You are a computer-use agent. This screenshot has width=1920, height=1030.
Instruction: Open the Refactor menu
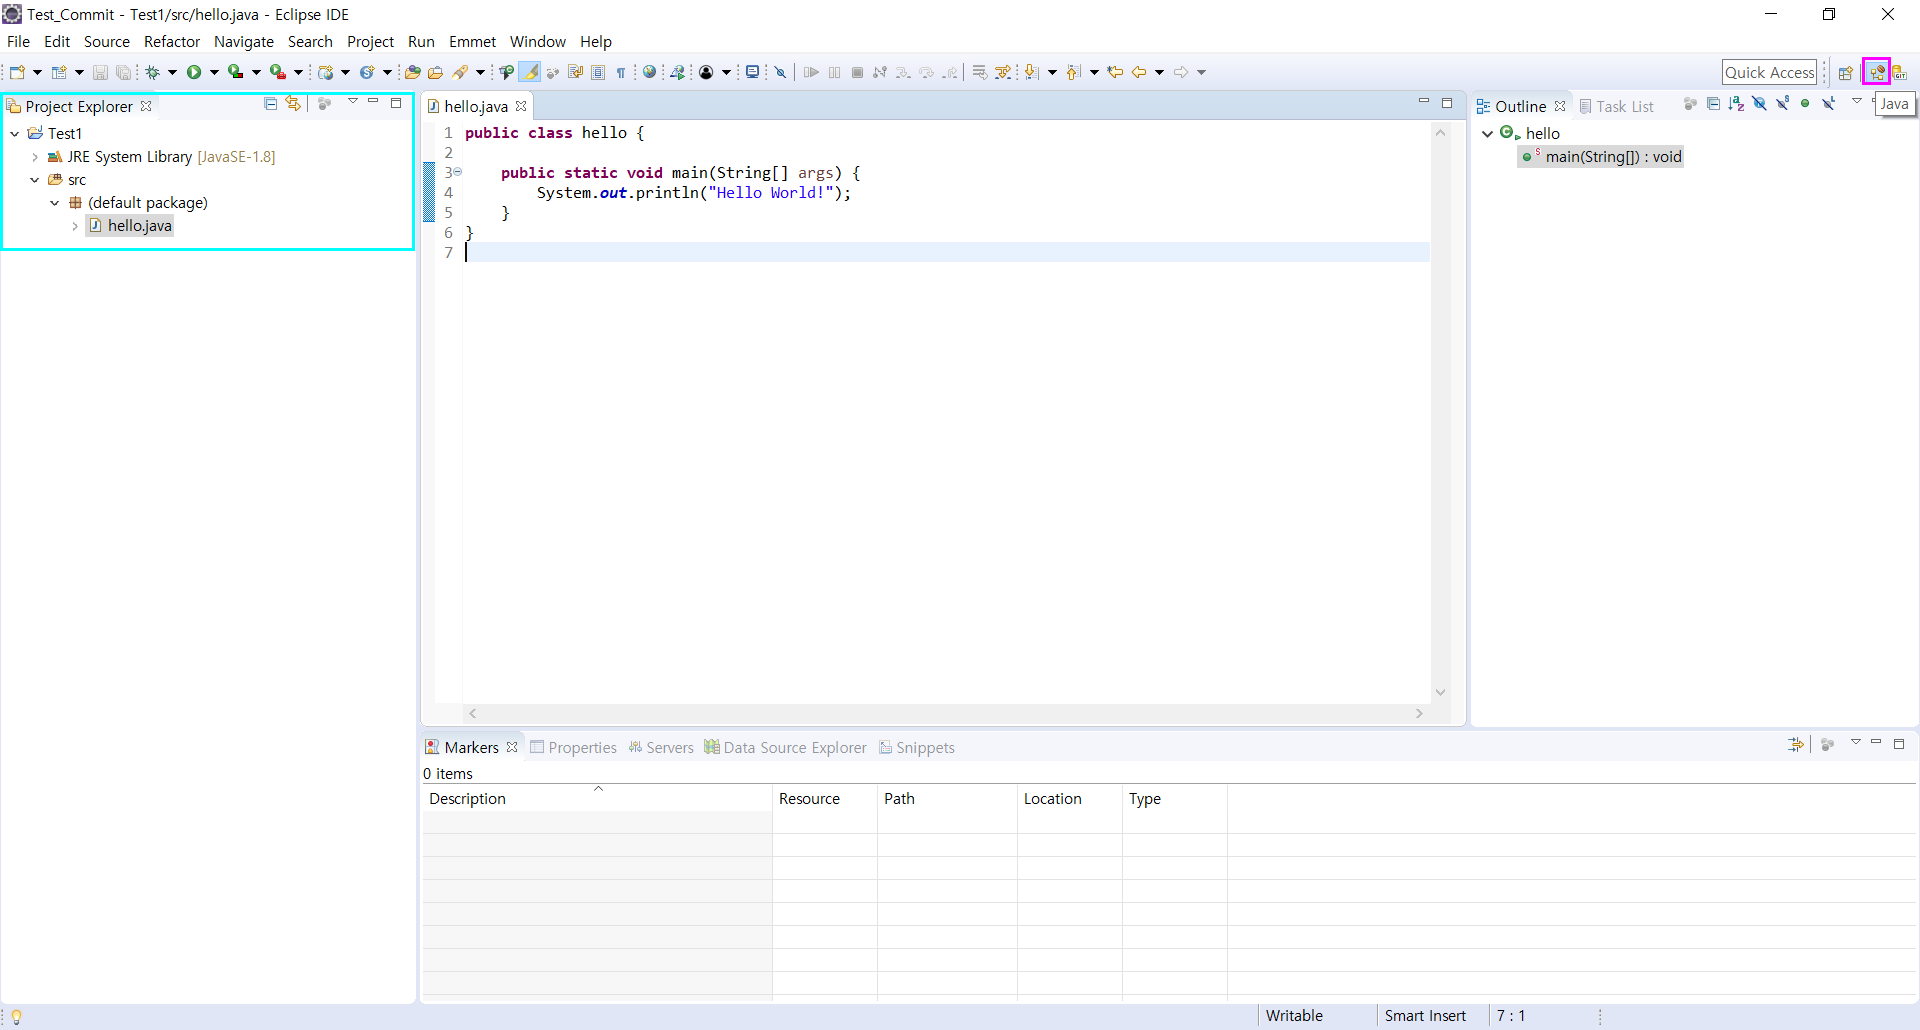pos(172,42)
